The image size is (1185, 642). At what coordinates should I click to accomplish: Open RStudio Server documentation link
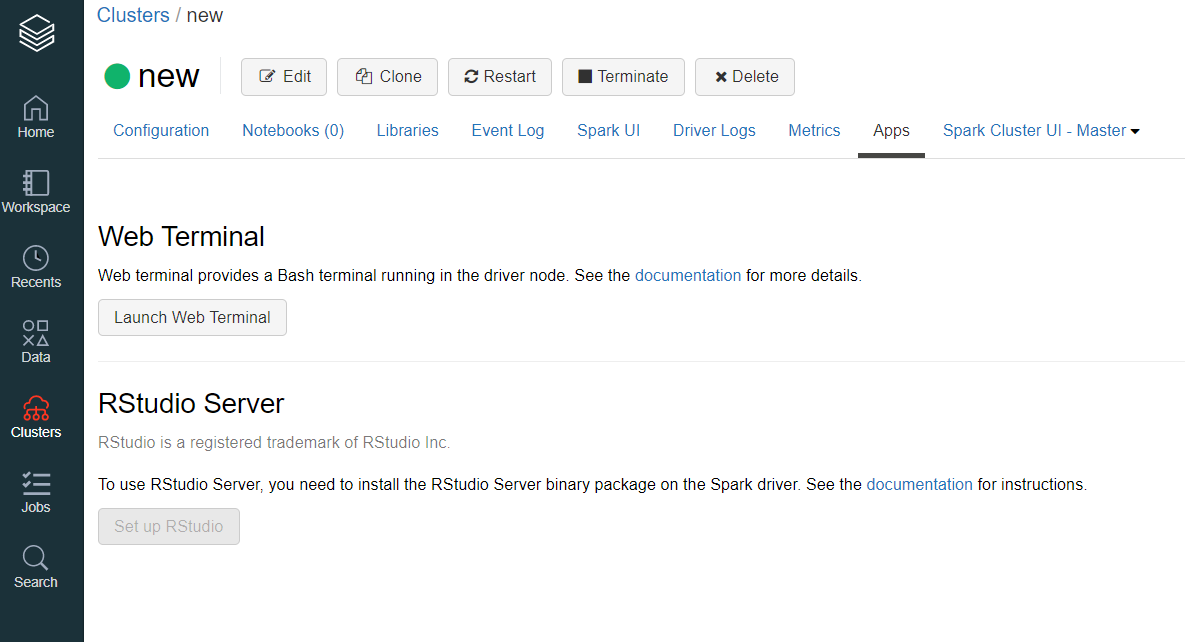919,484
